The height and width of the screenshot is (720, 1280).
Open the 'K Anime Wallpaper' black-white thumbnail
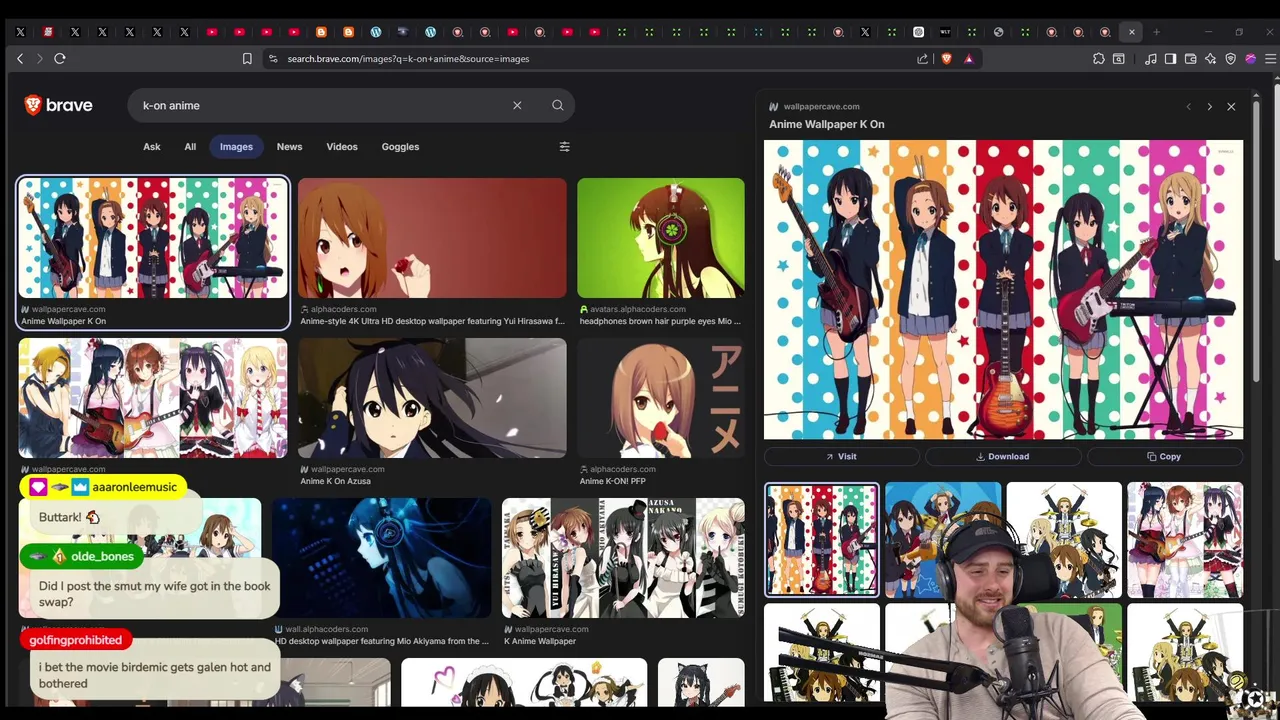[623, 558]
